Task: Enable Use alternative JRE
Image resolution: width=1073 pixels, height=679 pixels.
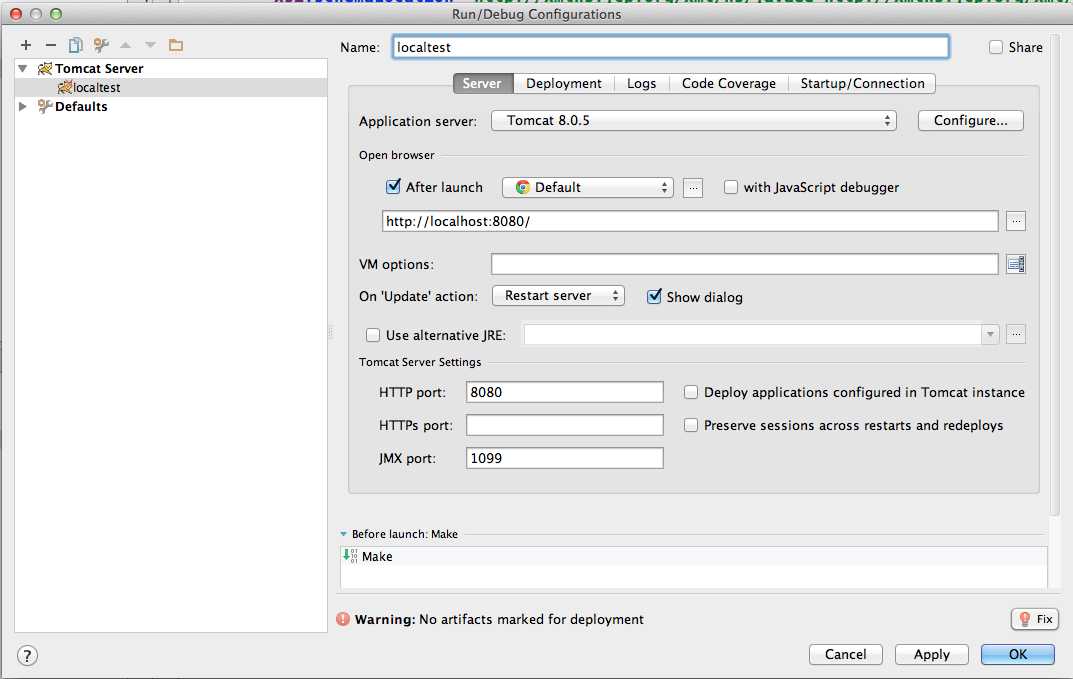Action: pos(373,335)
